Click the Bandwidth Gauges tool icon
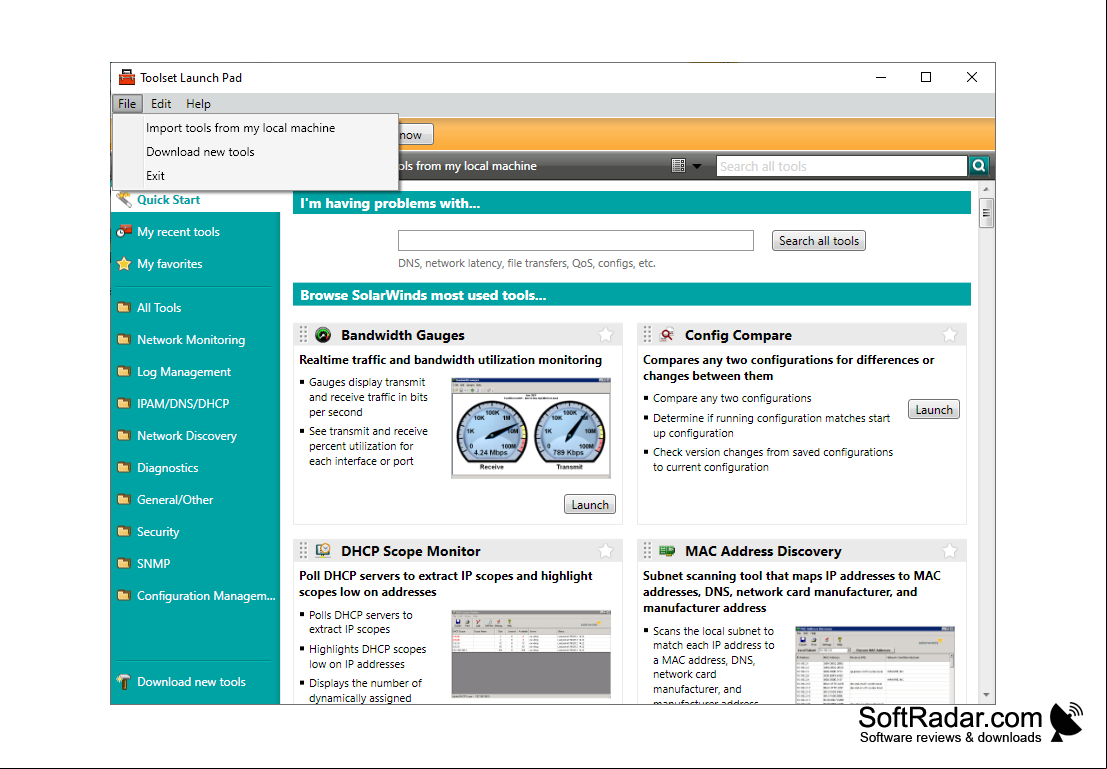This screenshot has height=769, width=1107. pos(323,335)
